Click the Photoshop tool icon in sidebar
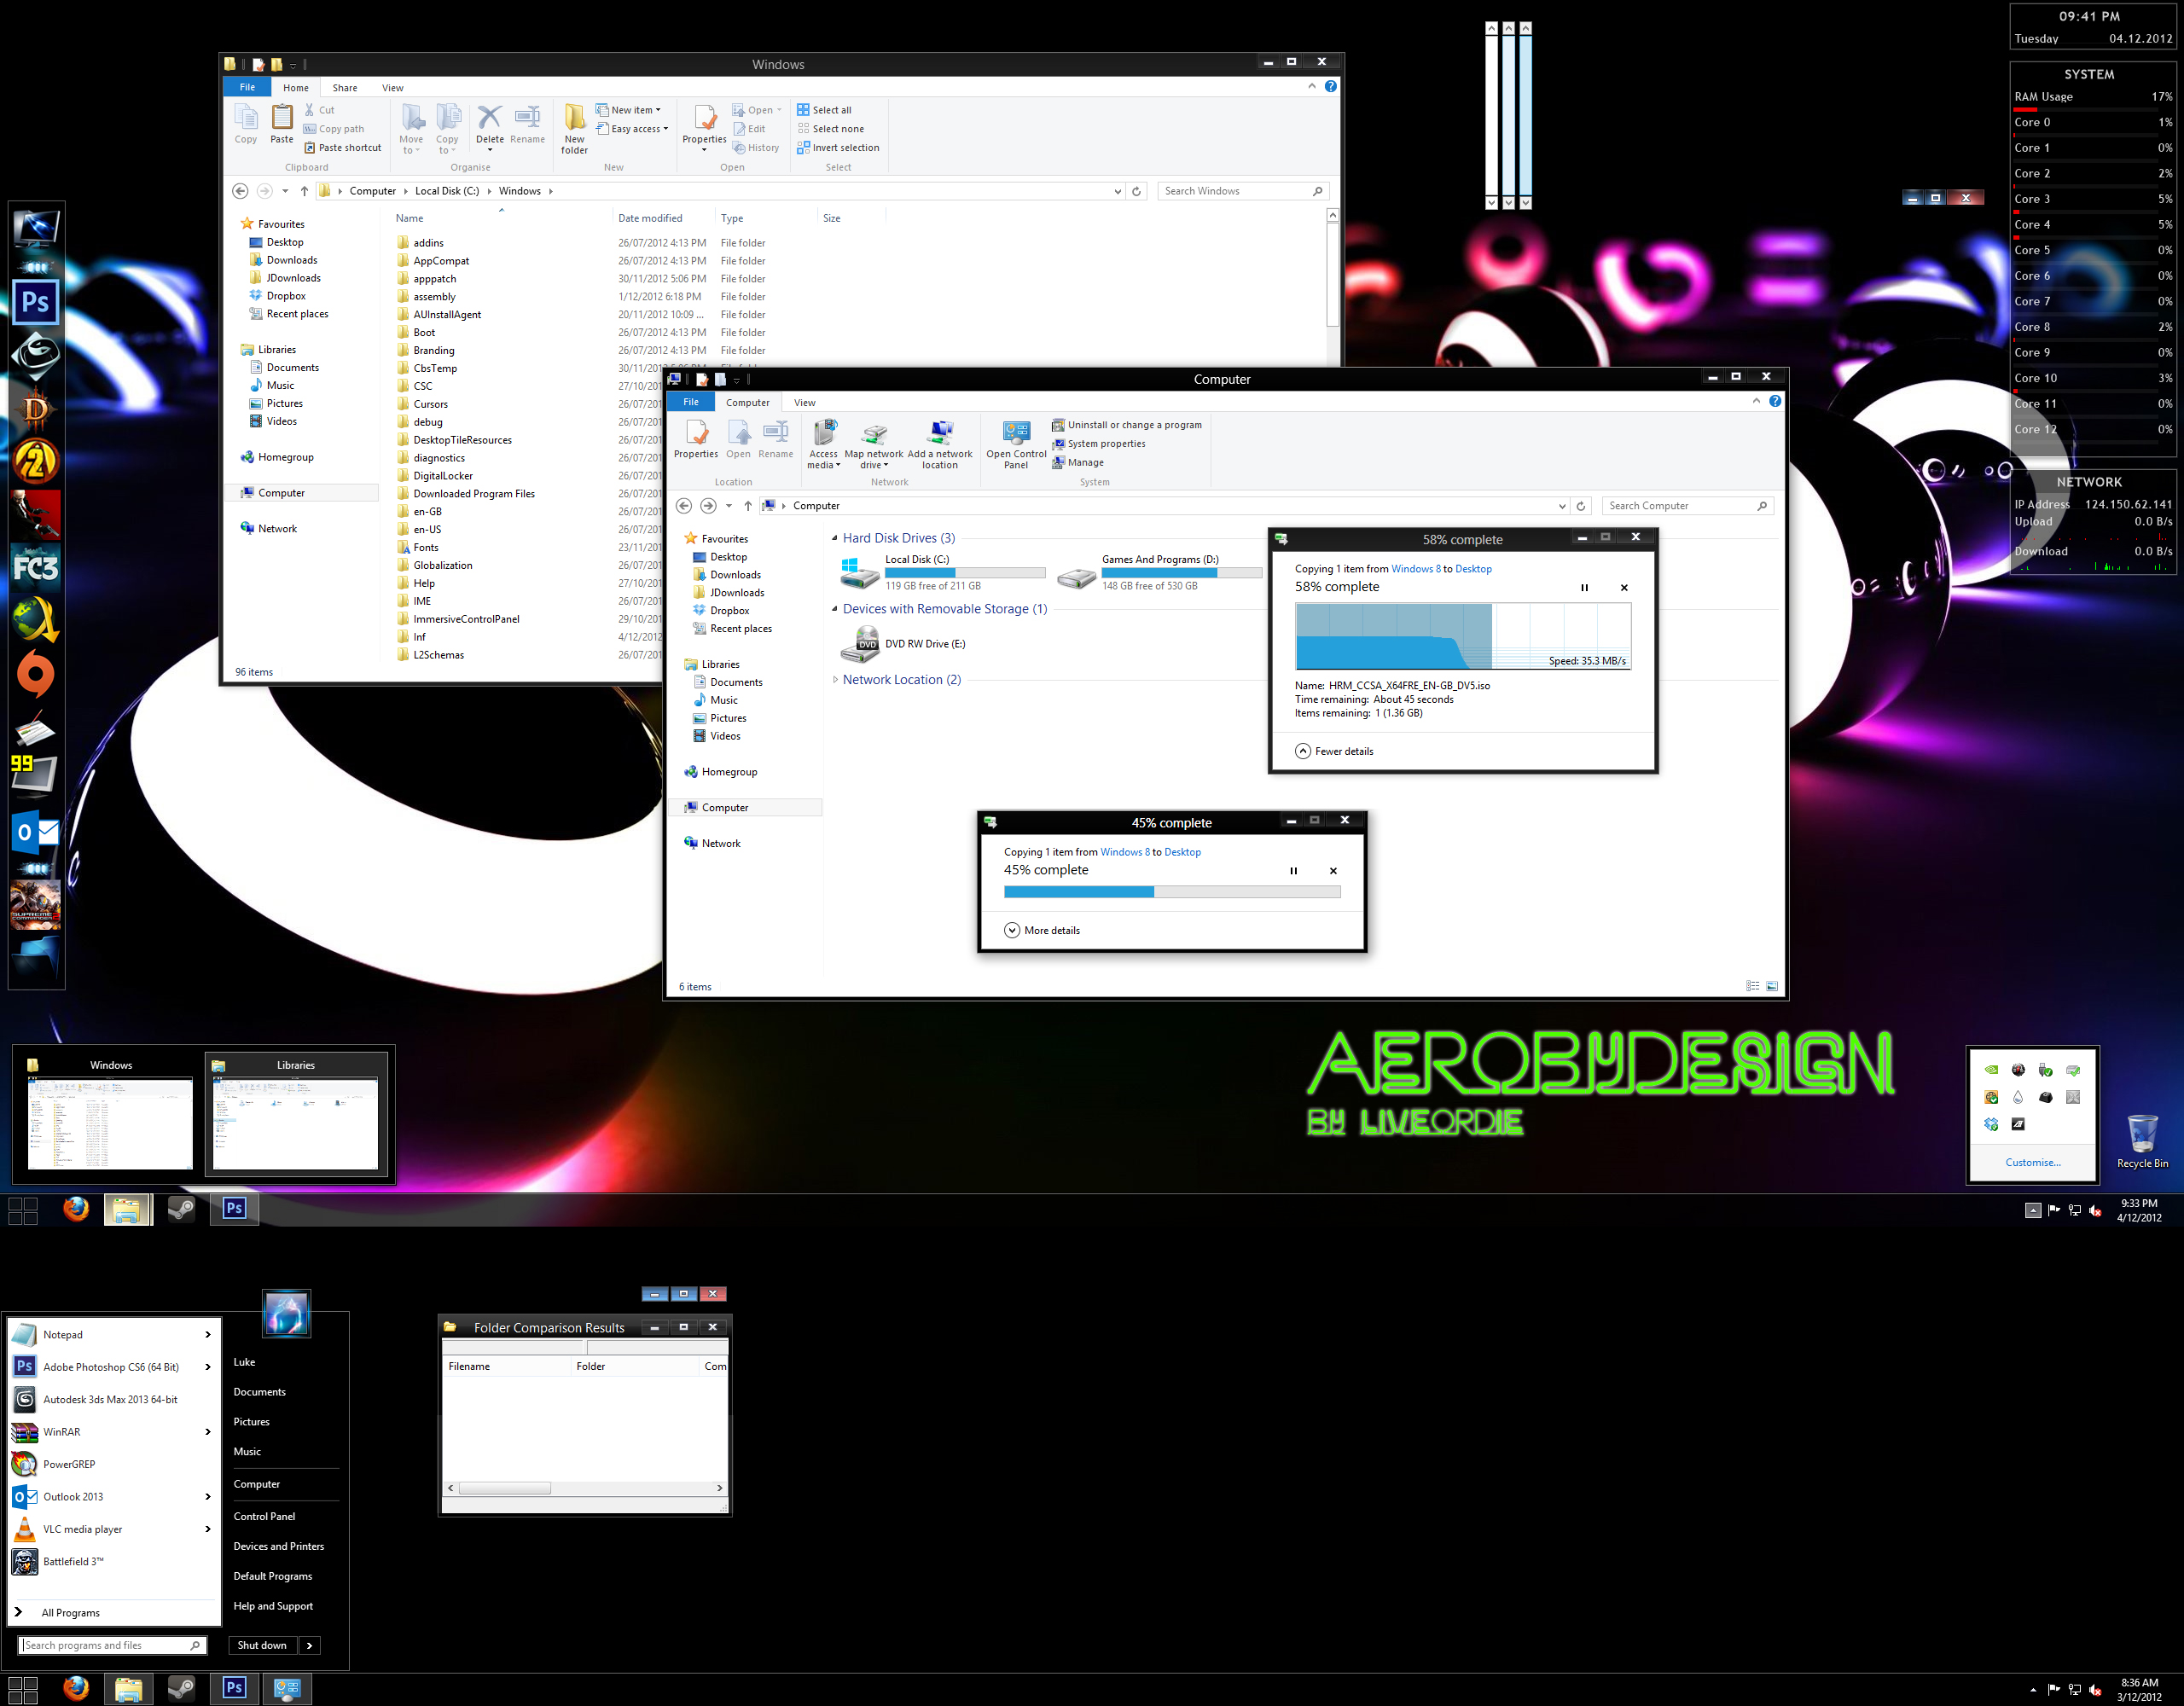The height and width of the screenshot is (1706, 2184). click(x=33, y=301)
